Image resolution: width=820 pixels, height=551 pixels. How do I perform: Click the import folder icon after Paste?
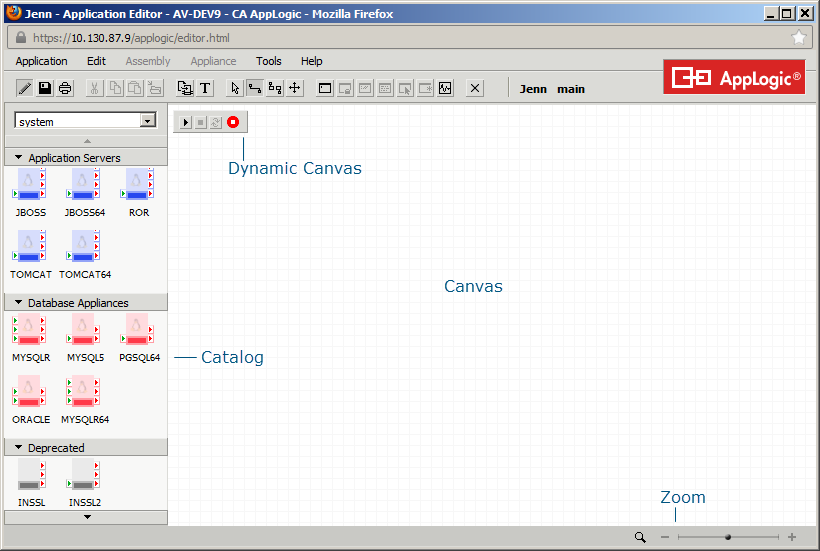pos(155,88)
